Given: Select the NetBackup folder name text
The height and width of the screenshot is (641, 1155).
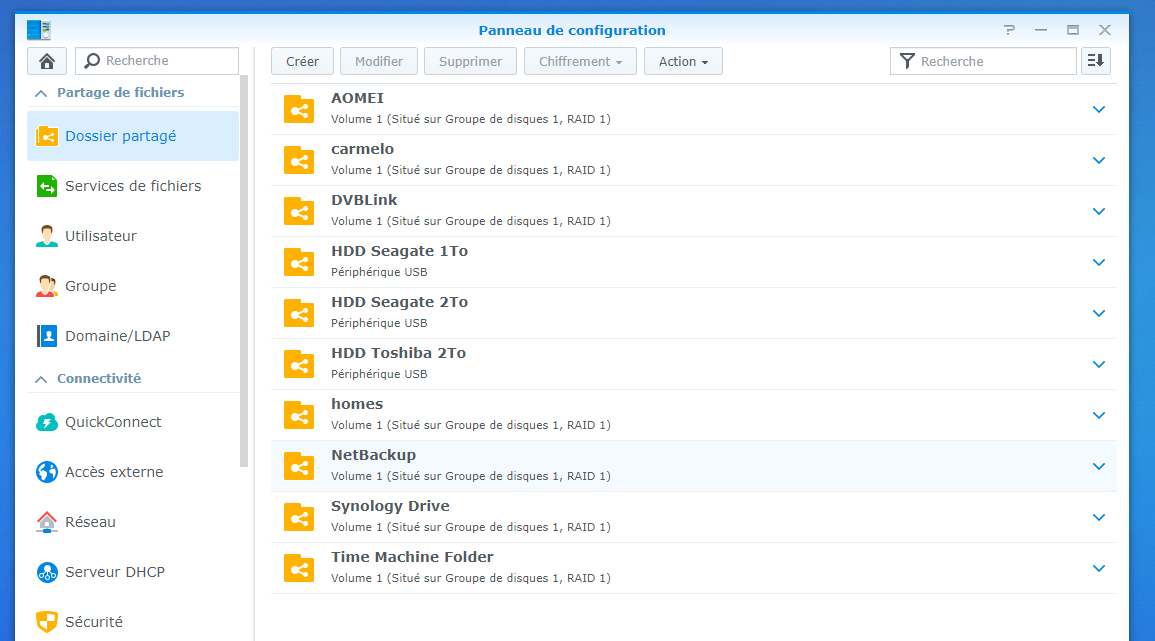Looking at the screenshot, I should (x=373, y=455).
